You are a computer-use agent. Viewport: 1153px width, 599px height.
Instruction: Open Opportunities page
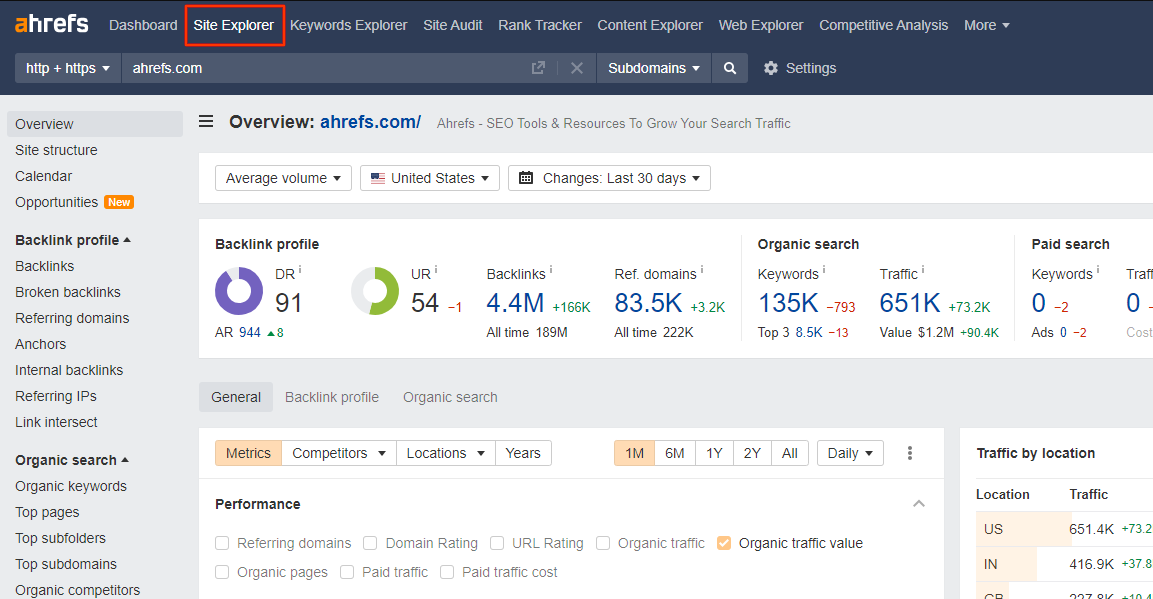(57, 202)
